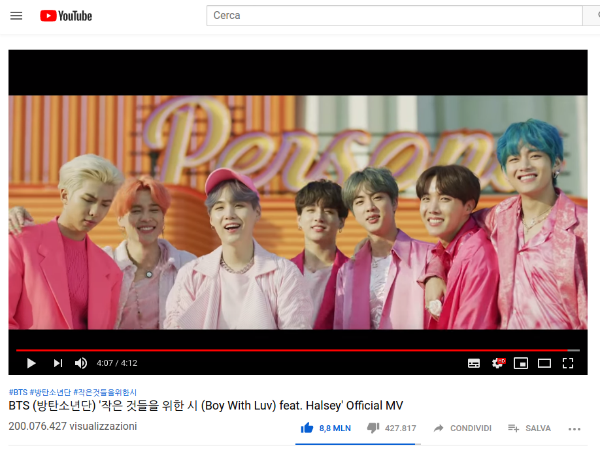Open the player settings gear
Viewport: 600px width, 452px height.
coord(498,363)
